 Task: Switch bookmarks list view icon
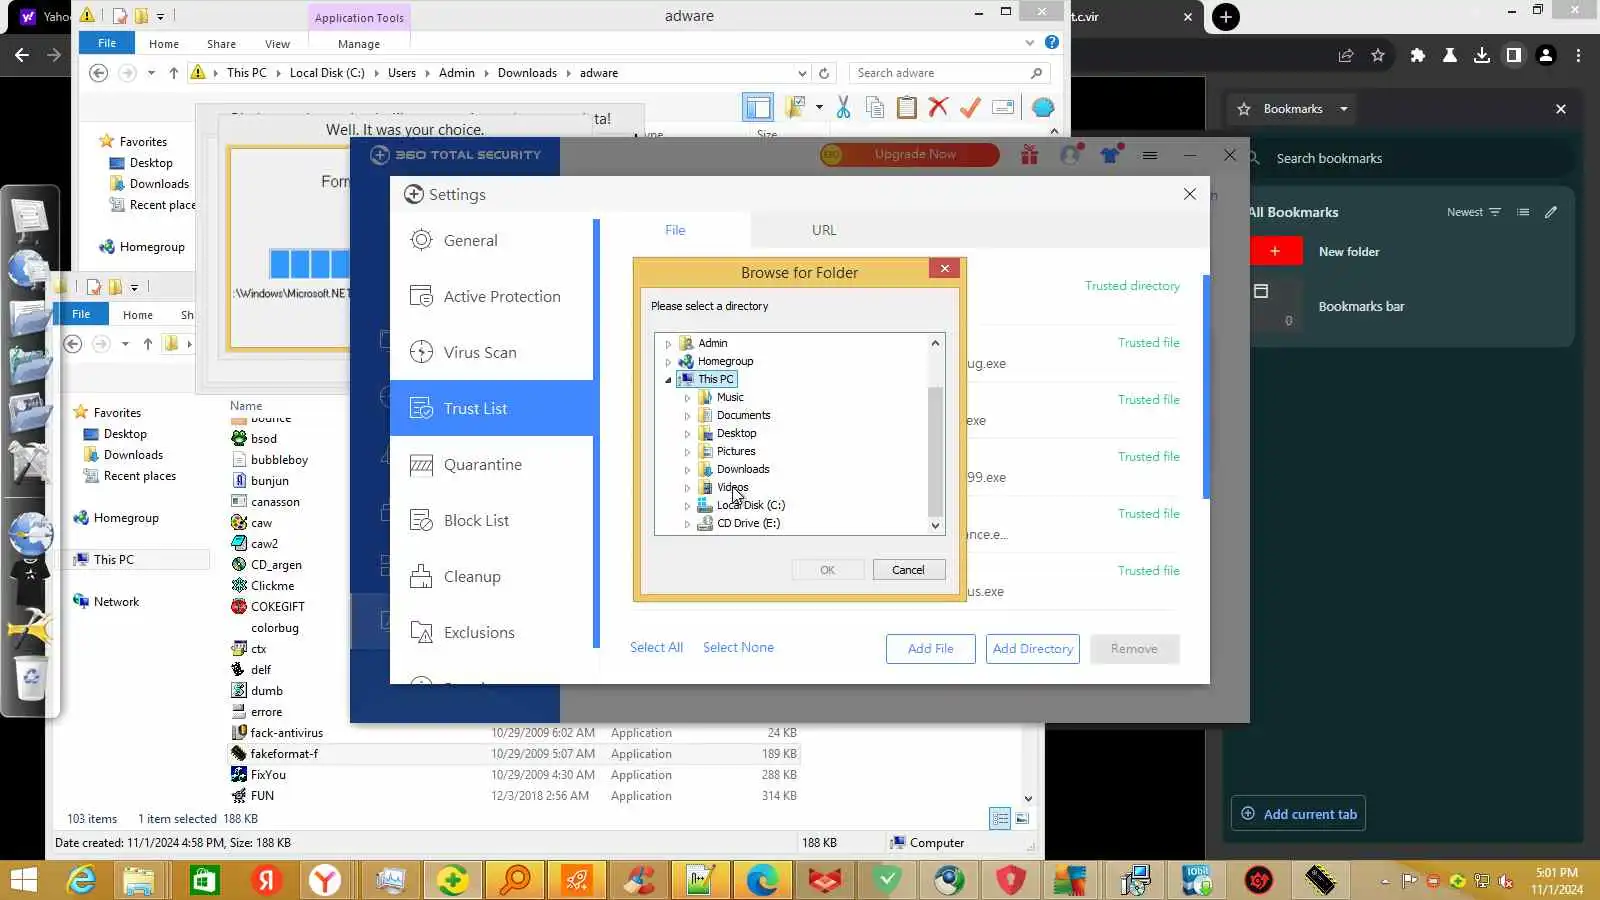(1523, 212)
